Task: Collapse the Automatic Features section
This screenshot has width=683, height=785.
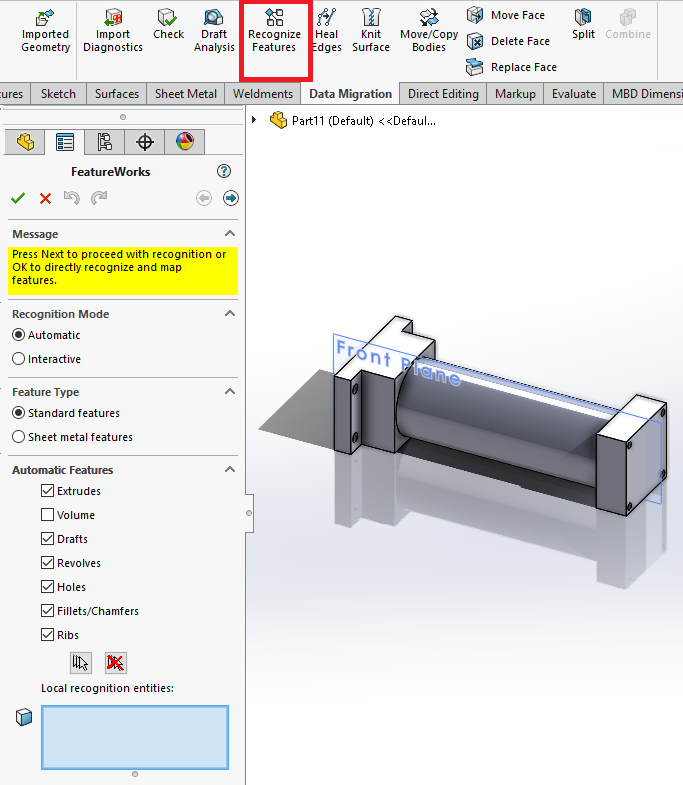Action: 229,470
